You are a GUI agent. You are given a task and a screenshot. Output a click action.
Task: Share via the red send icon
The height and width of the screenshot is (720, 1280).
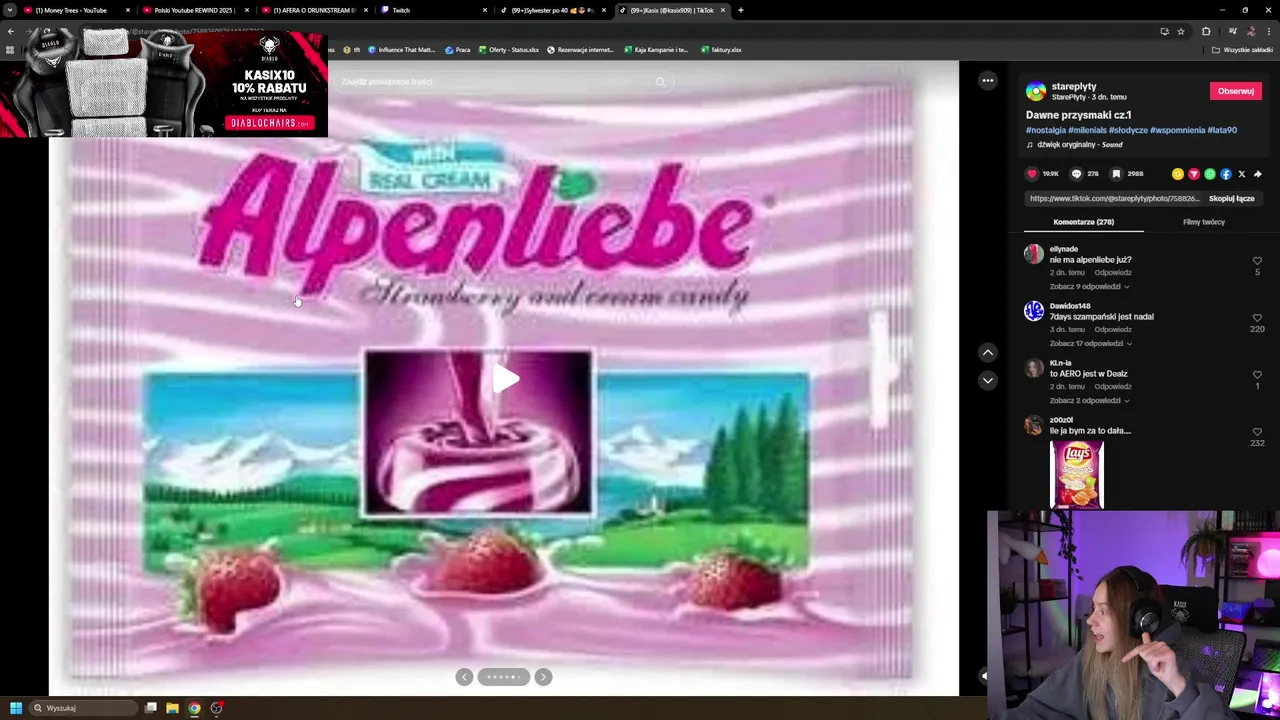1194,174
